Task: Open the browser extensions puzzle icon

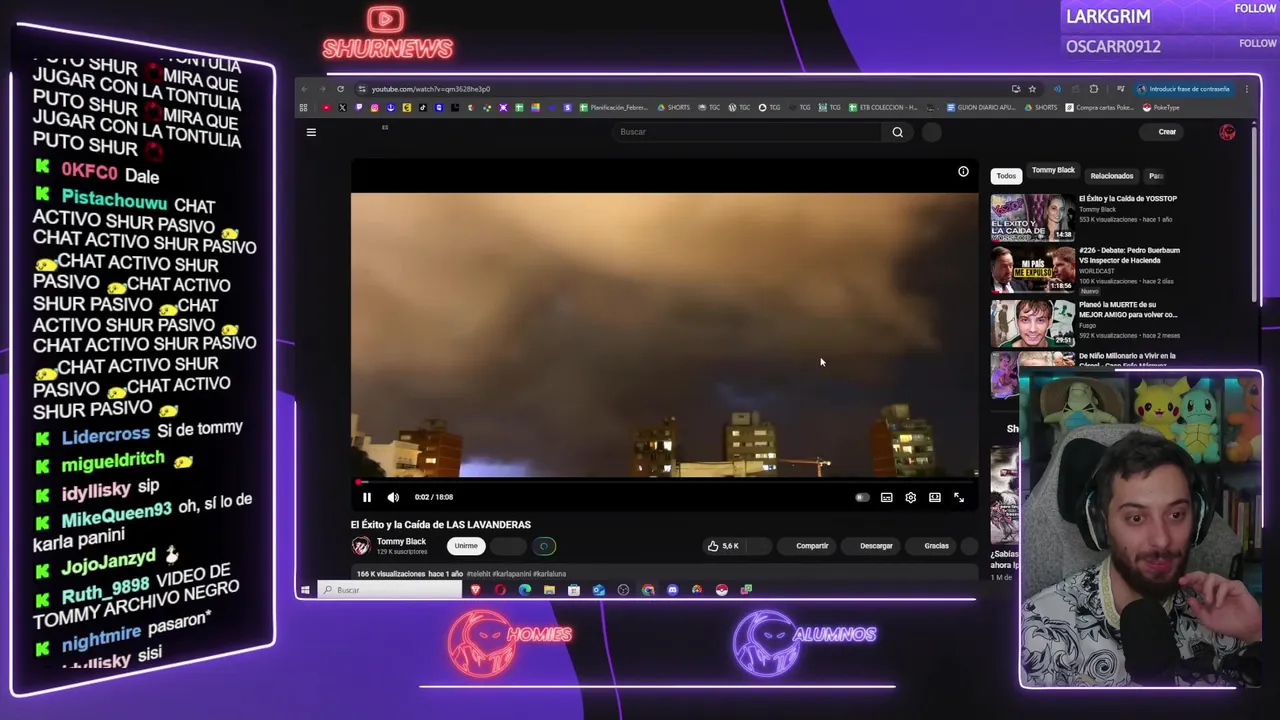Action: 1094,89
